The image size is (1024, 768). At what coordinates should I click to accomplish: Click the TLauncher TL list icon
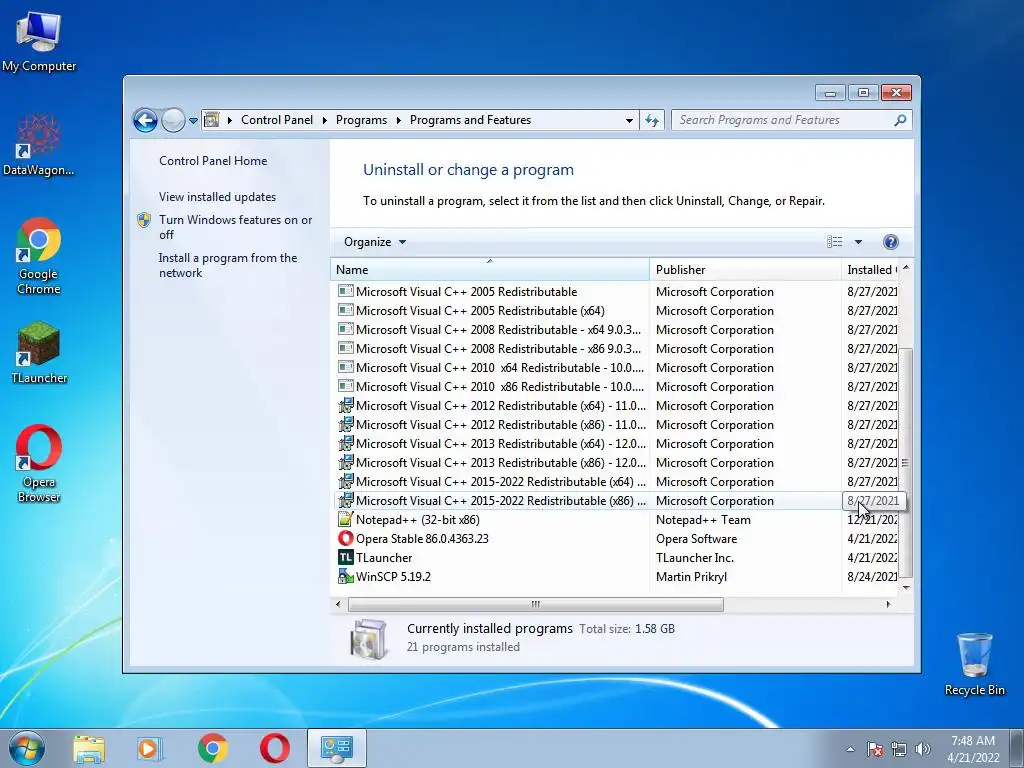coord(345,558)
